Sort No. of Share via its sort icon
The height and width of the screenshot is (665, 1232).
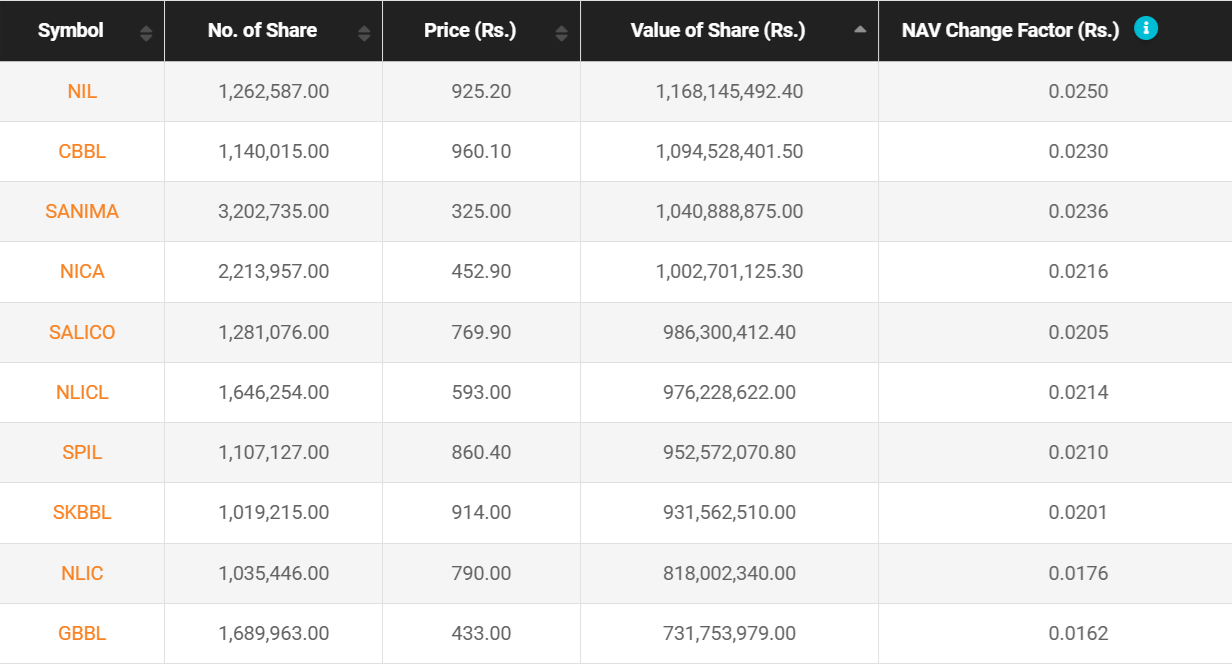pyautogui.click(x=362, y=31)
